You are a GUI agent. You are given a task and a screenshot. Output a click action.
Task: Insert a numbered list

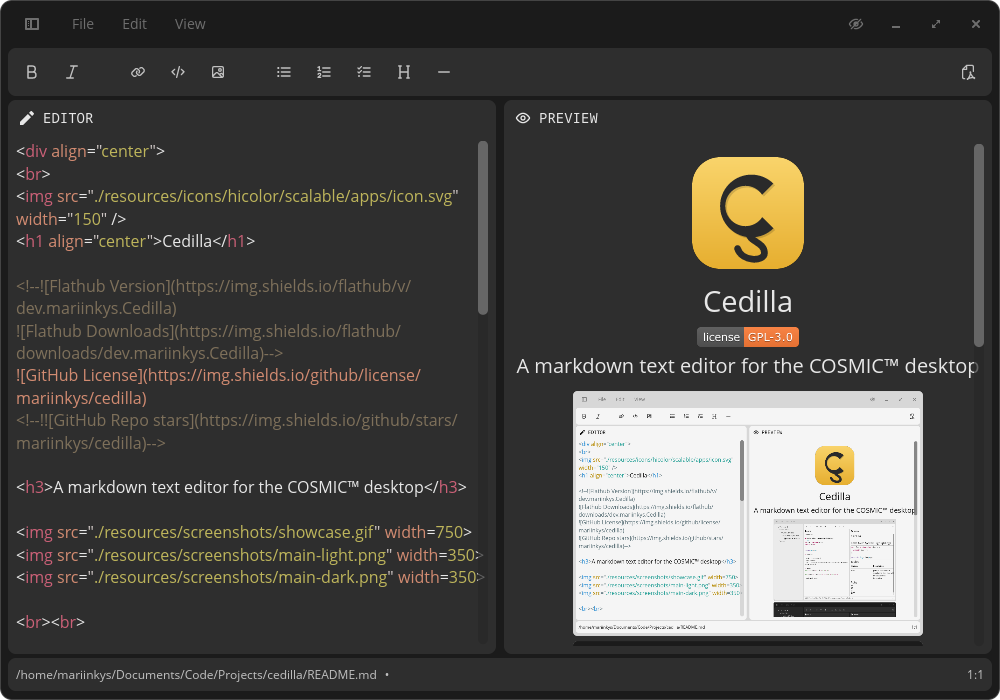(324, 72)
